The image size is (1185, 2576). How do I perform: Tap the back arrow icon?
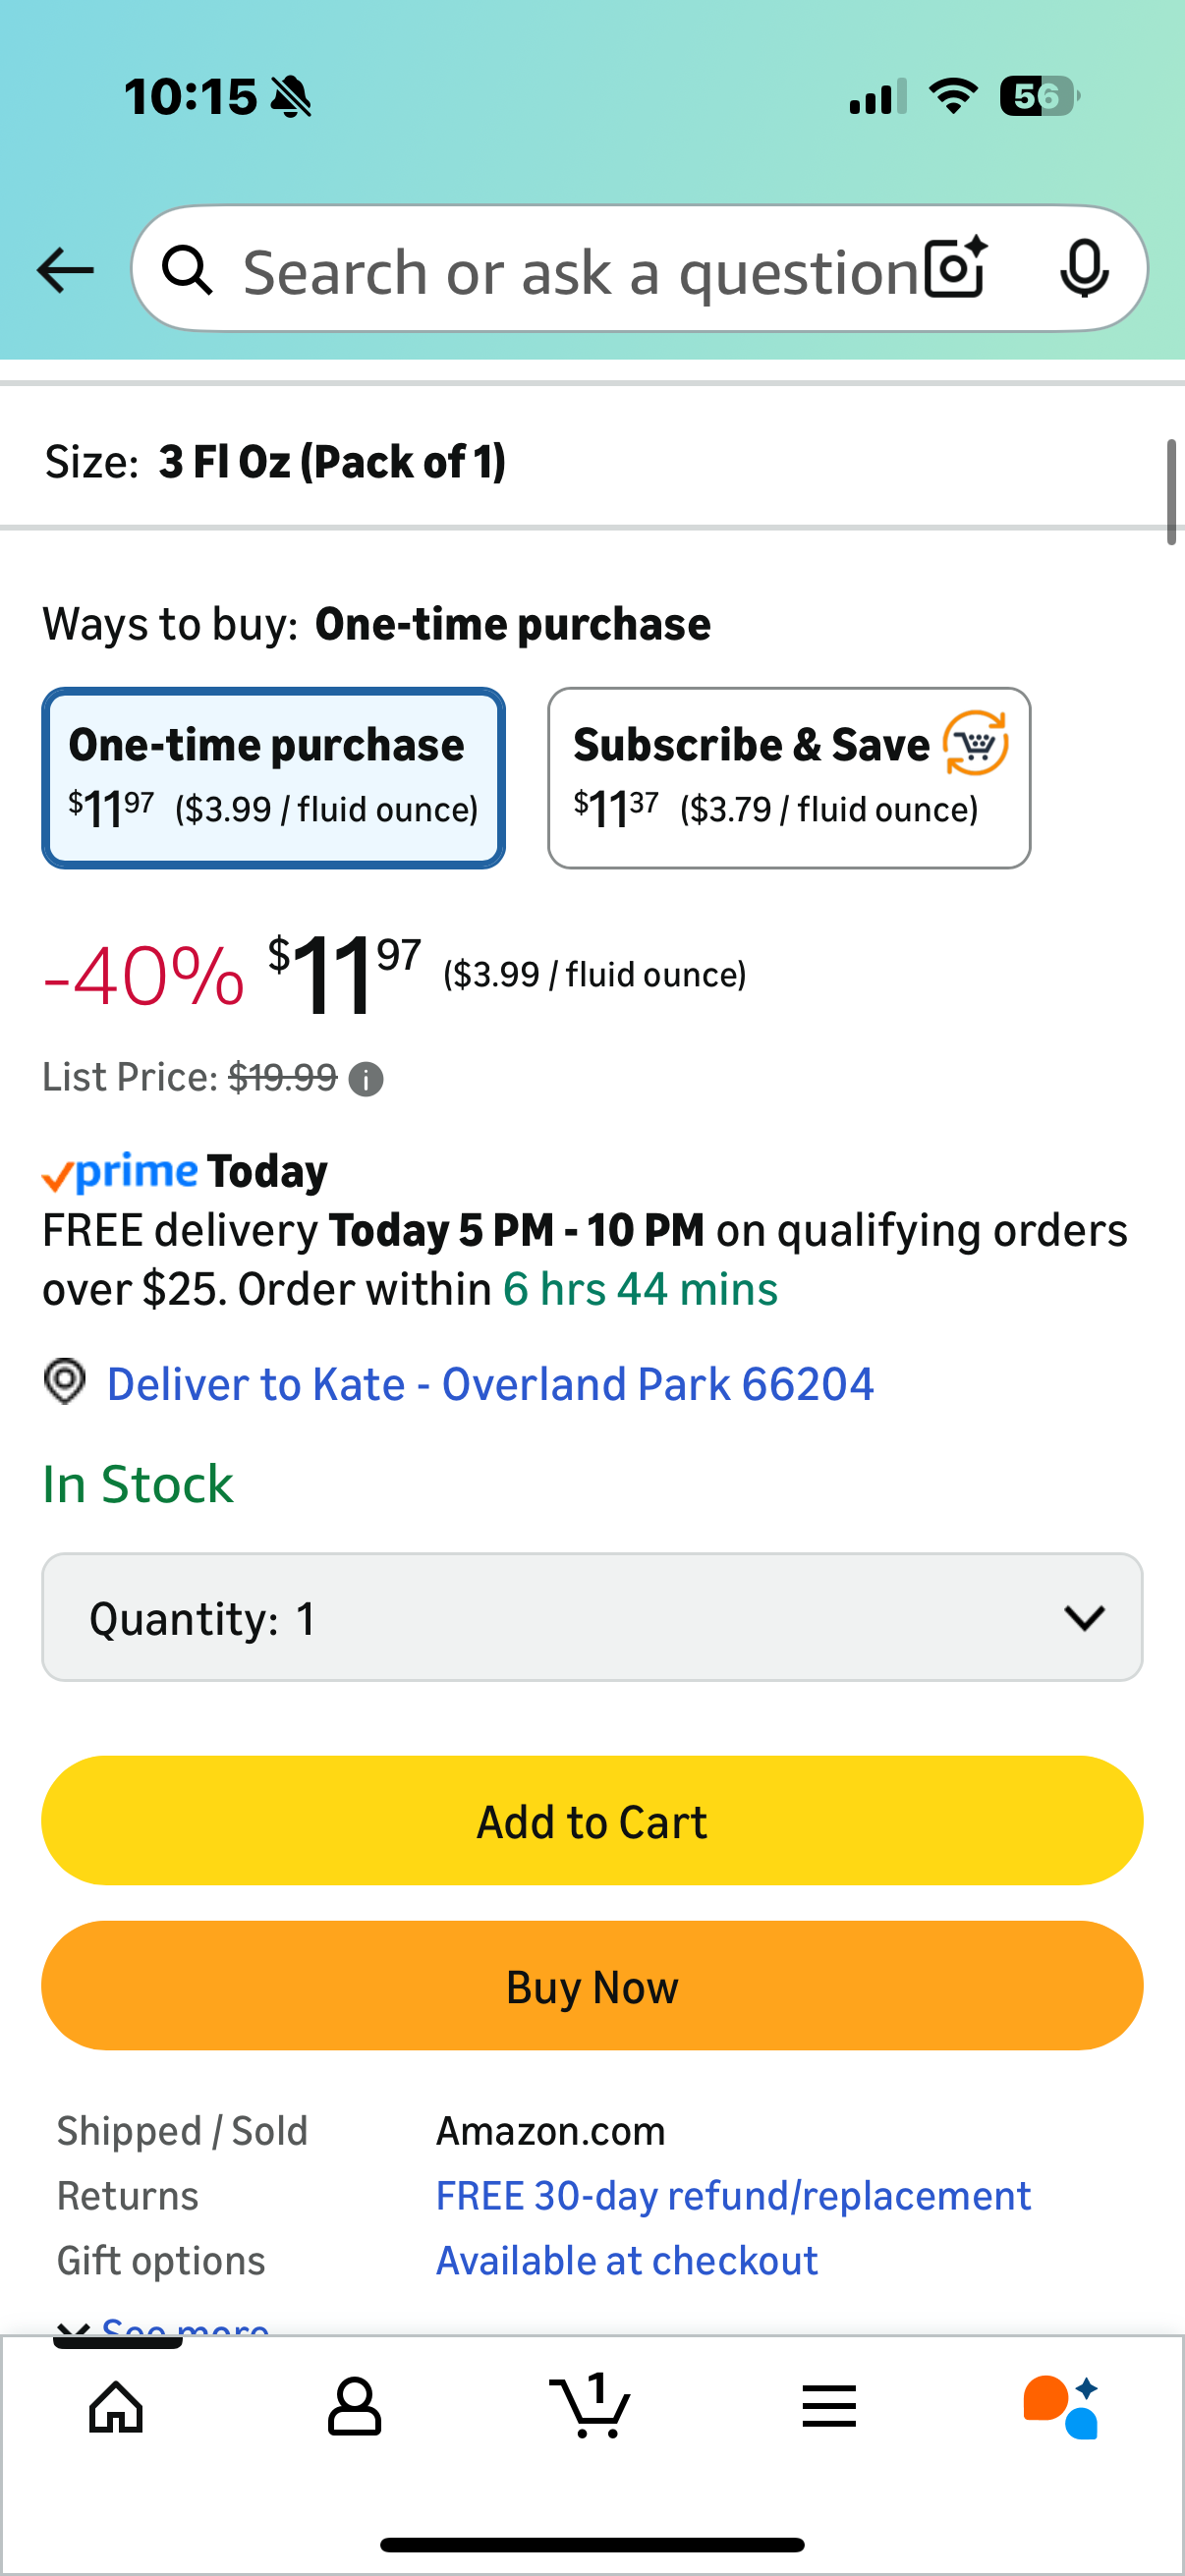coord(65,270)
